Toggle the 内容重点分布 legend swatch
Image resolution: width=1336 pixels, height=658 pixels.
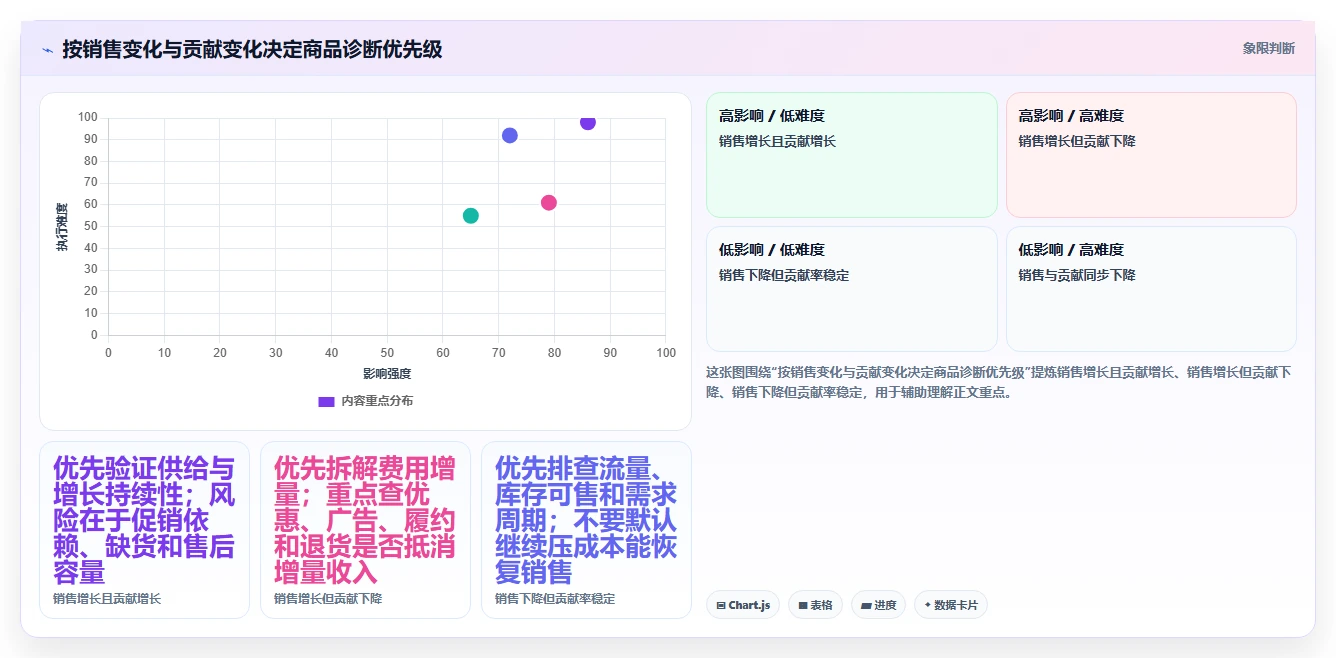tap(326, 401)
